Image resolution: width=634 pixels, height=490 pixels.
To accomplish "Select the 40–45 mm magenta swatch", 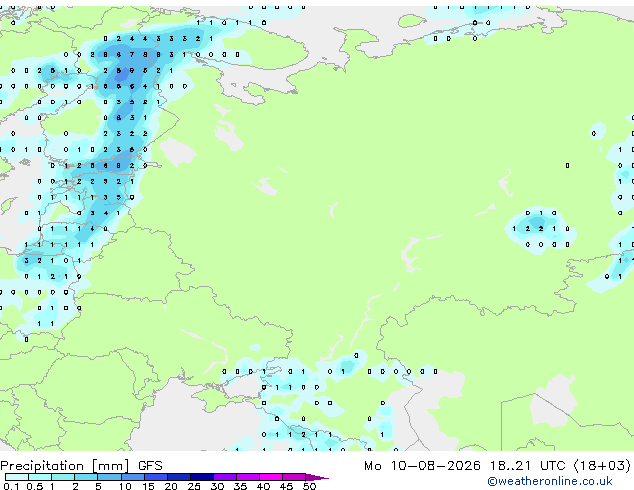I will click(x=271, y=477).
